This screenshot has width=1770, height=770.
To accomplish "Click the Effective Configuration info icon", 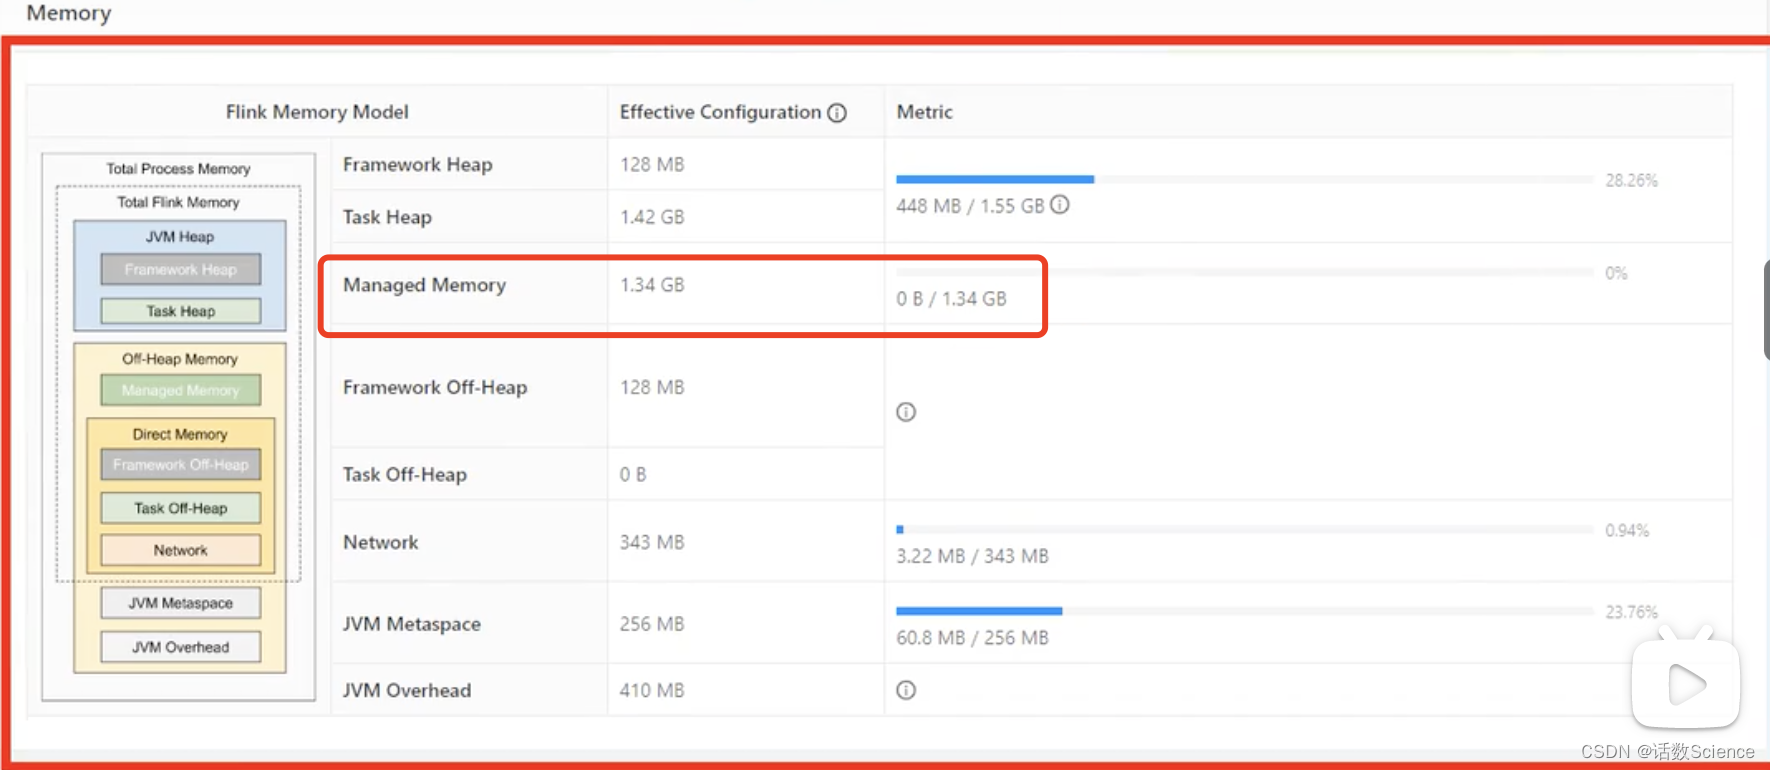I will point(837,113).
